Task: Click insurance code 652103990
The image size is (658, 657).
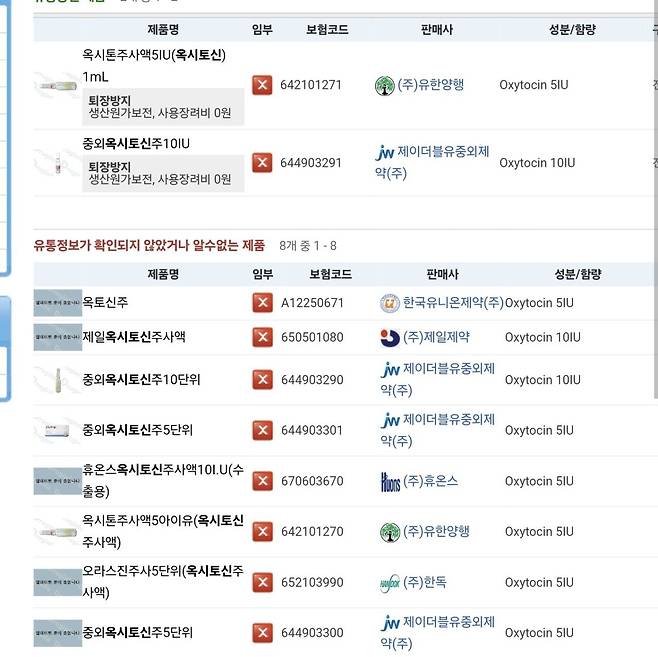Action: click(x=312, y=582)
